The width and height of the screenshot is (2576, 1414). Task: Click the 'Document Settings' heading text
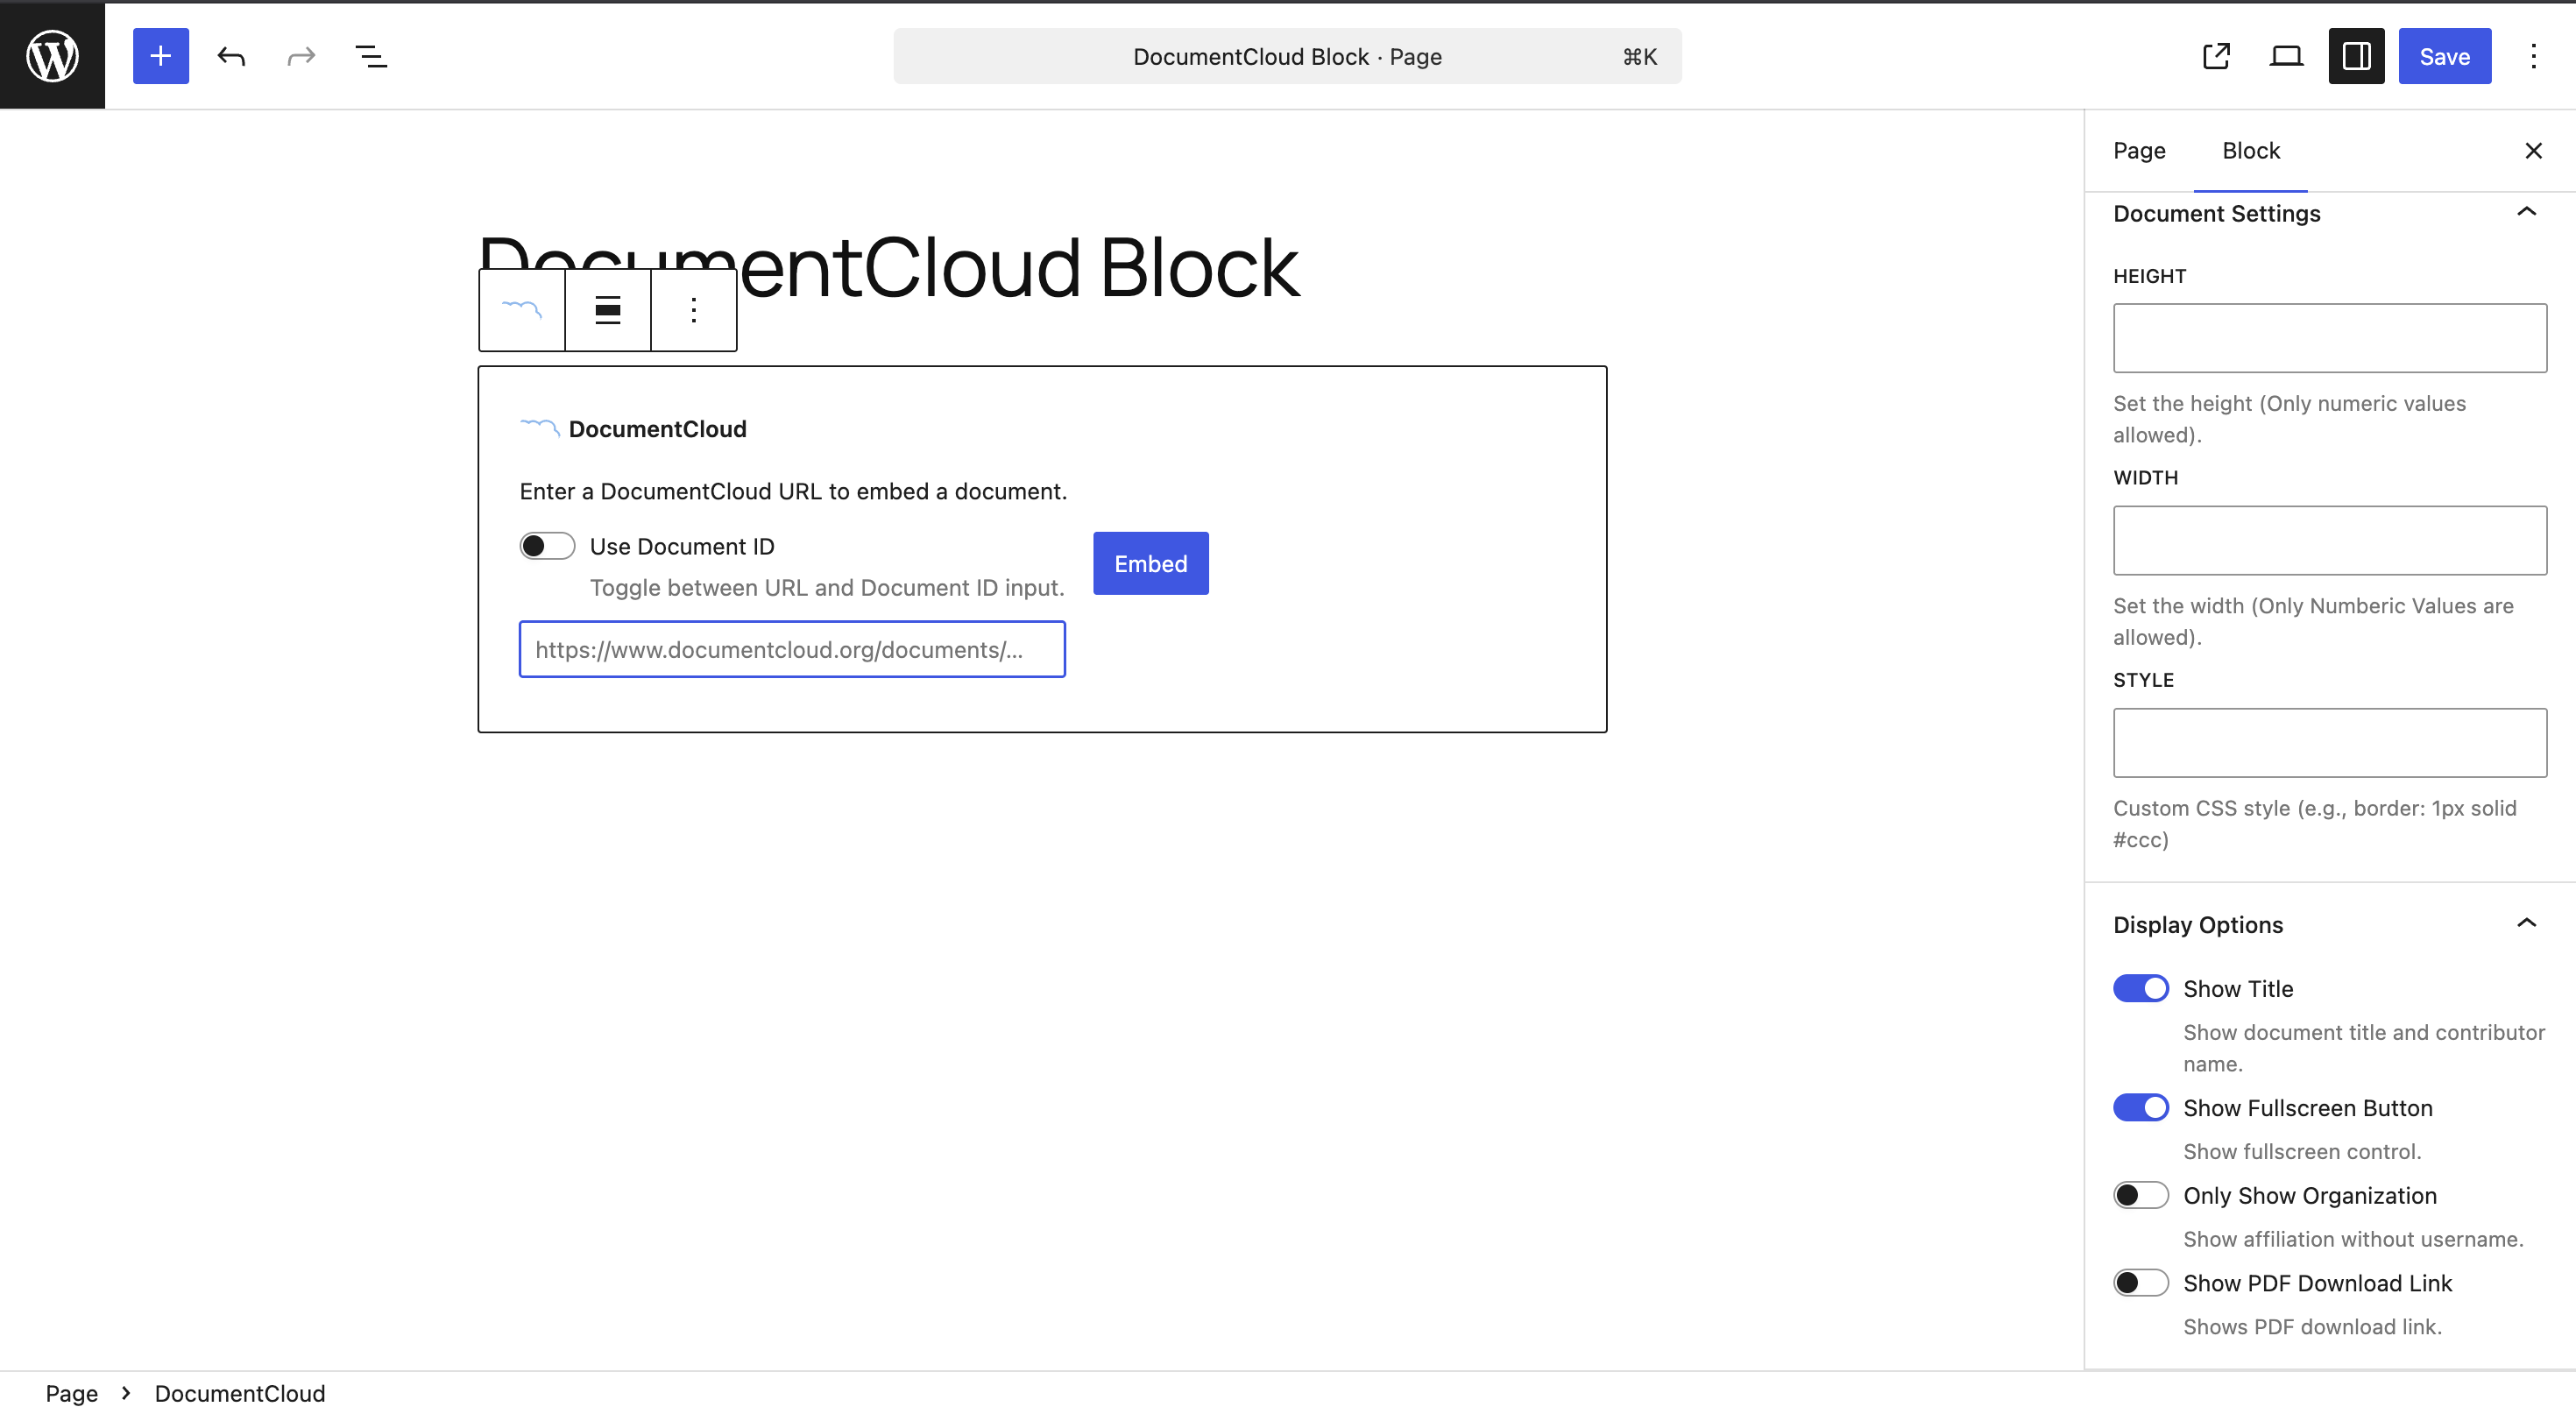[2217, 213]
